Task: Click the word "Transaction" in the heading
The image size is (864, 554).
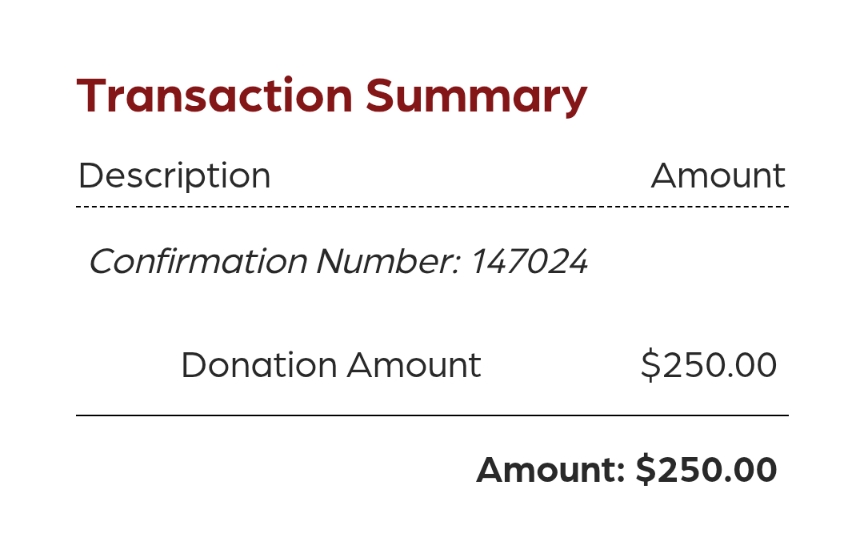Action: point(214,96)
